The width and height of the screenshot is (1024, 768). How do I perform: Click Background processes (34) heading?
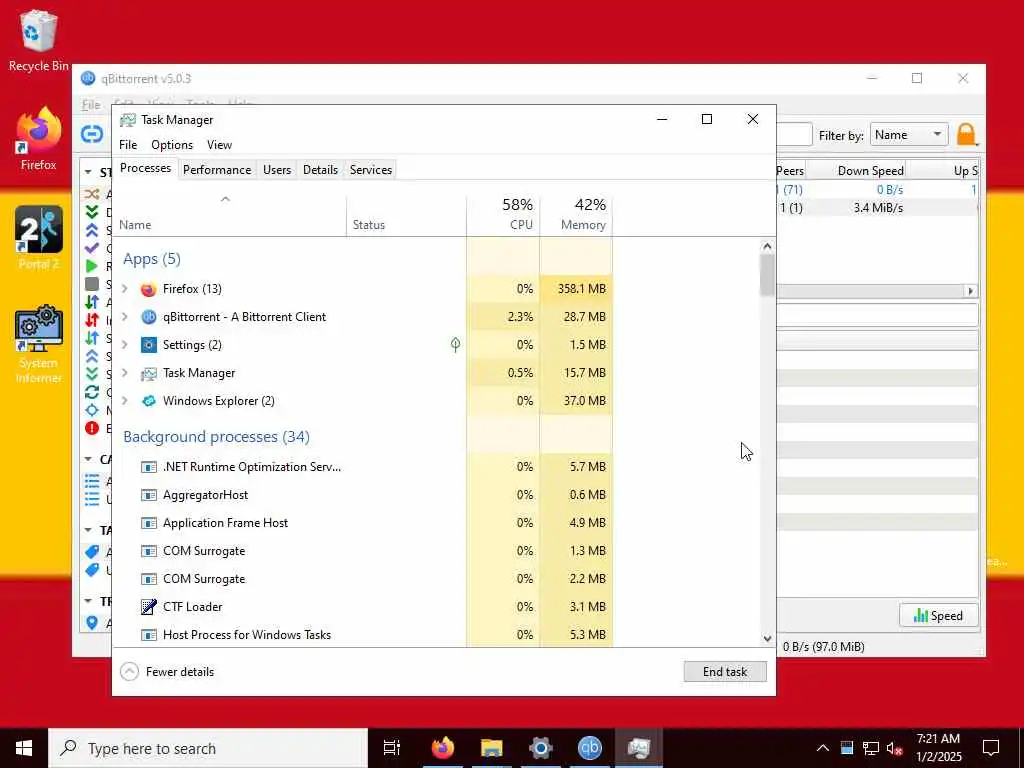pos(216,437)
